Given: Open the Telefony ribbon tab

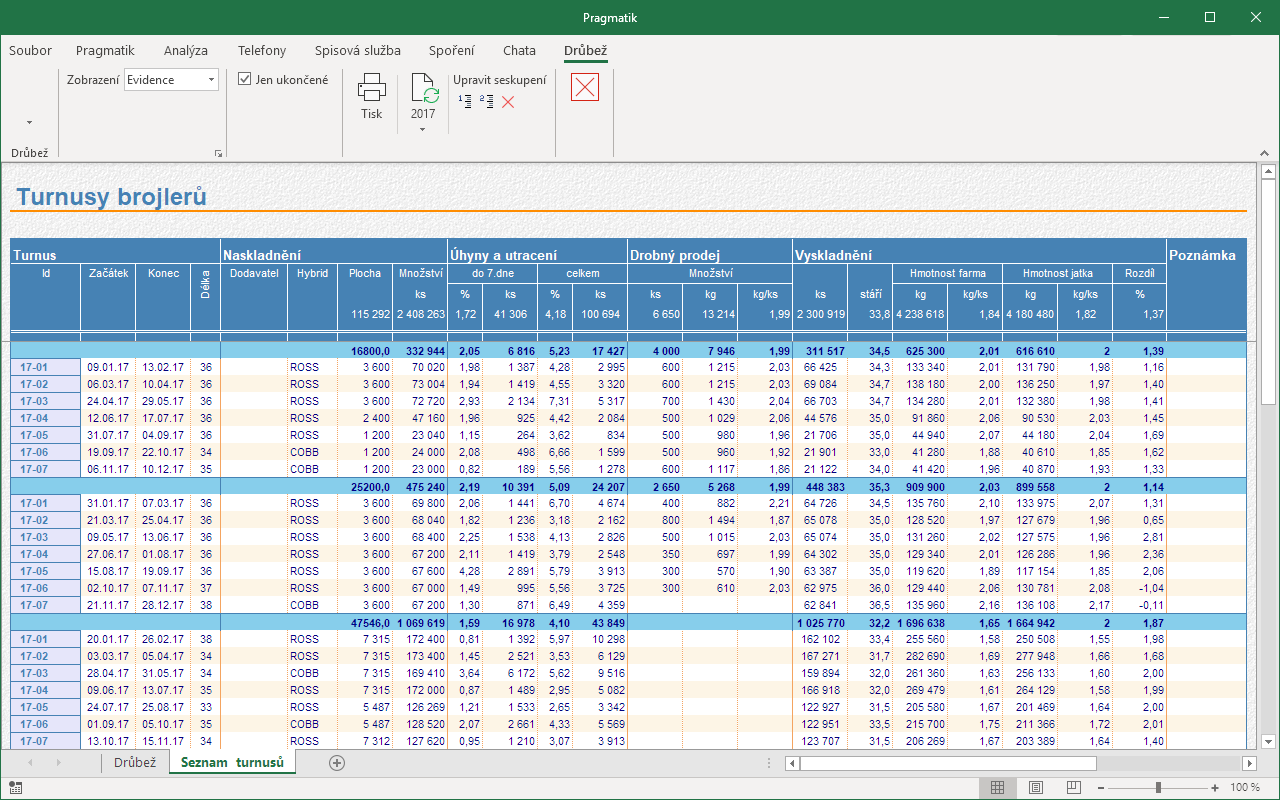Looking at the screenshot, I should click(262, 50).
